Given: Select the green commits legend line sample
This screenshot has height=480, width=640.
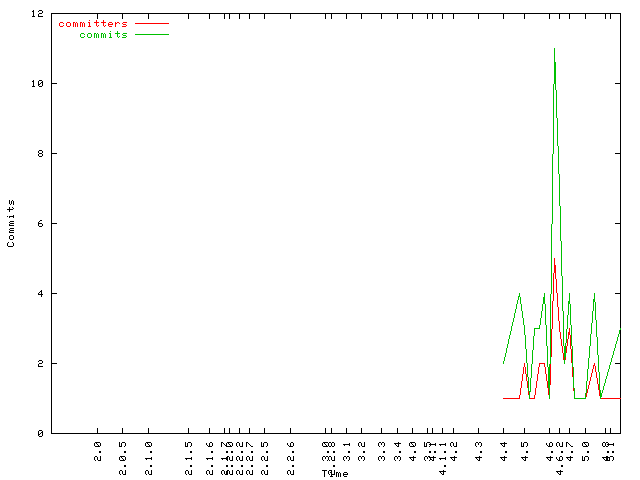Looking at the screenshot, I should (152, 34).
